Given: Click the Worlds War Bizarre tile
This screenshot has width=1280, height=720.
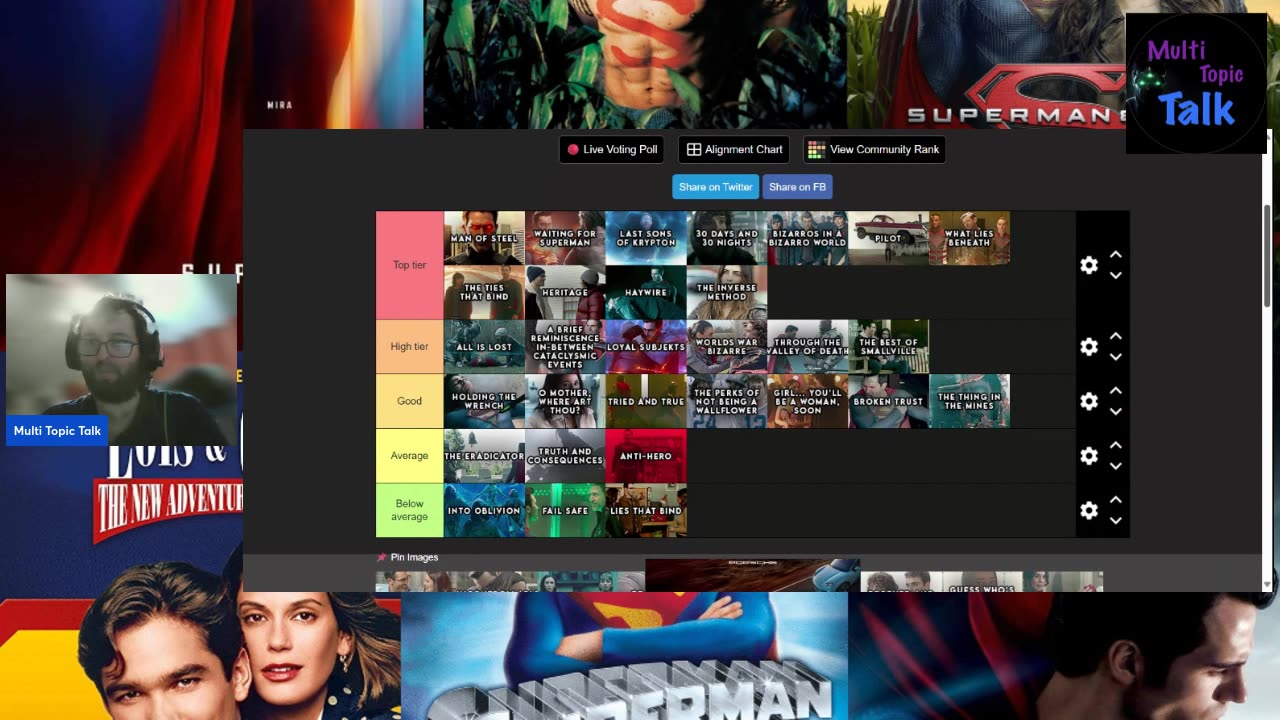Looking at the screenshot, I should point(727,347).
